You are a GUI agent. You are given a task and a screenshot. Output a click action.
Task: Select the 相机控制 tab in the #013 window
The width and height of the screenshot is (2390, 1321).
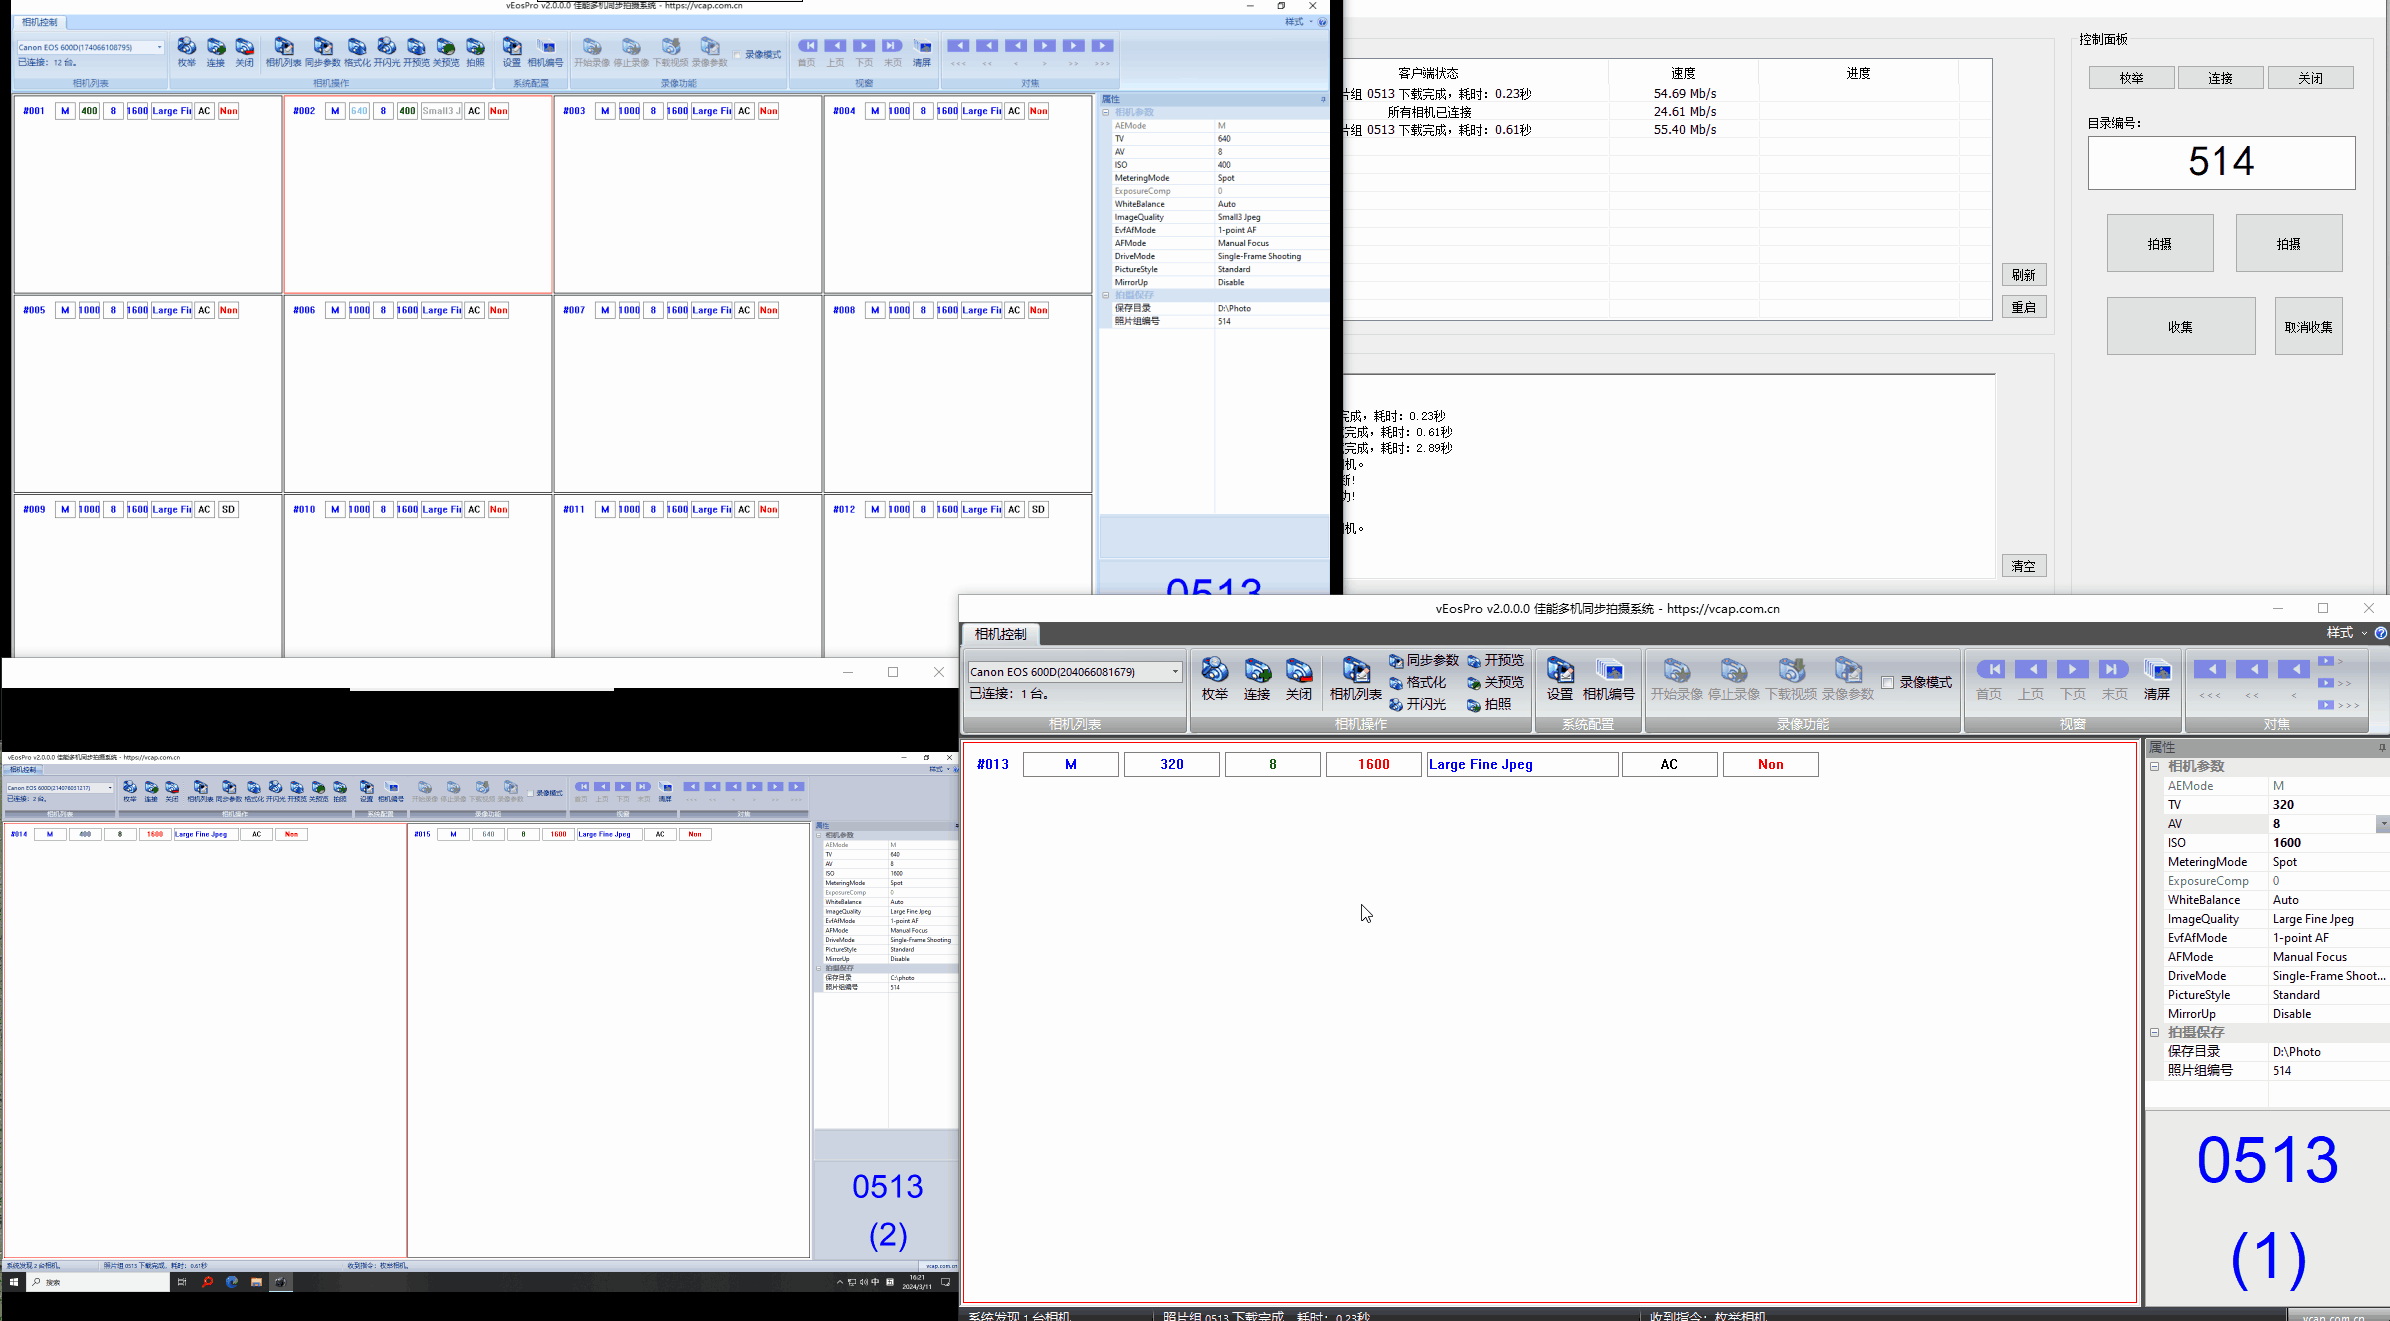(x=1000, y=634)
